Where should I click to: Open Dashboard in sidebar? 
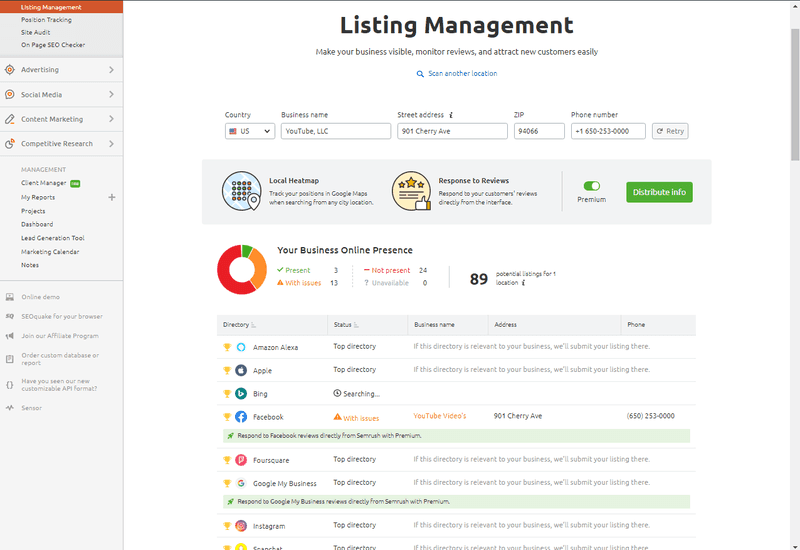tap(37, 224)
